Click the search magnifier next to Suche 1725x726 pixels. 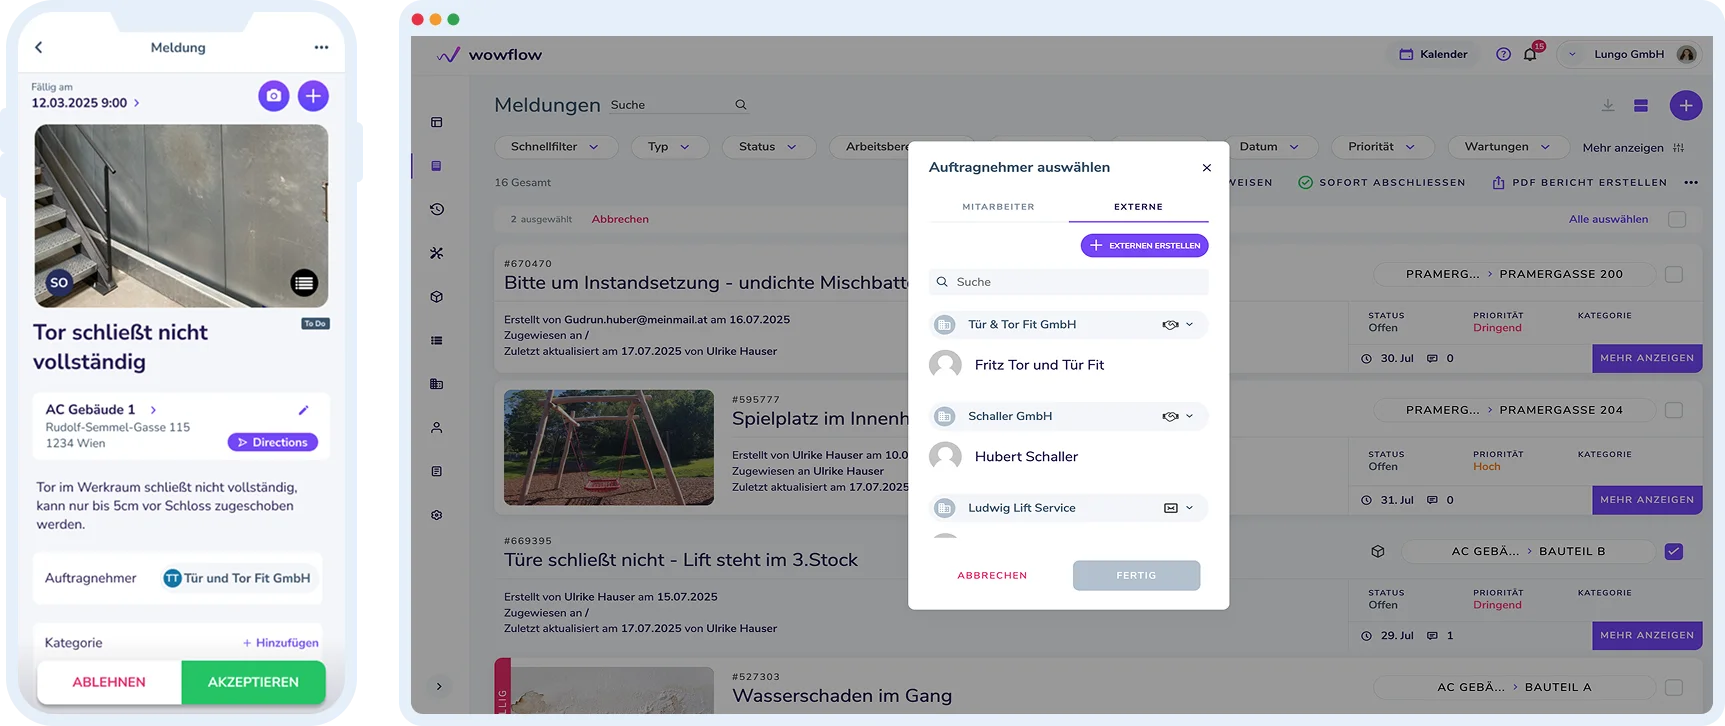click(741, 105)
